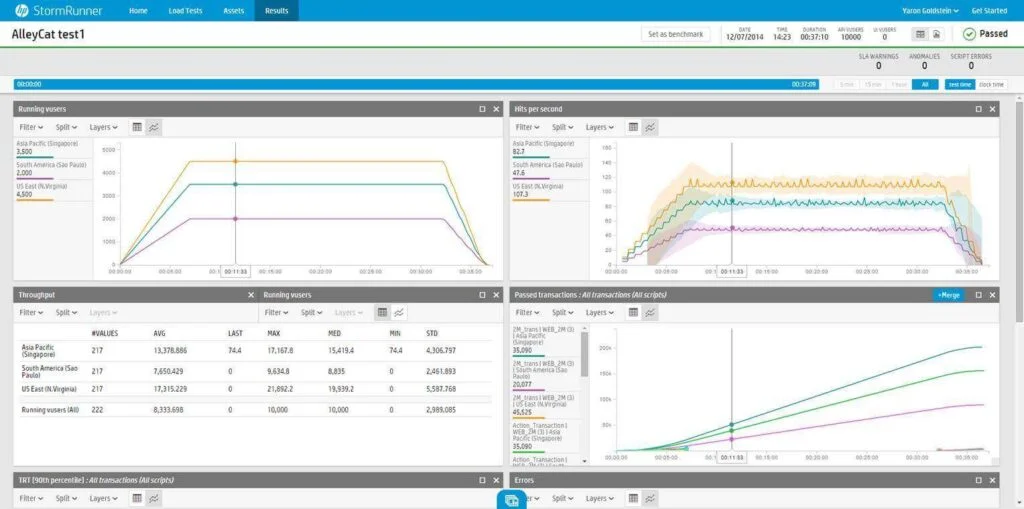Show graph view in Hits per second panel
Image resolution: width=1024 pixels, height=509 pixels.
(650, 127)
